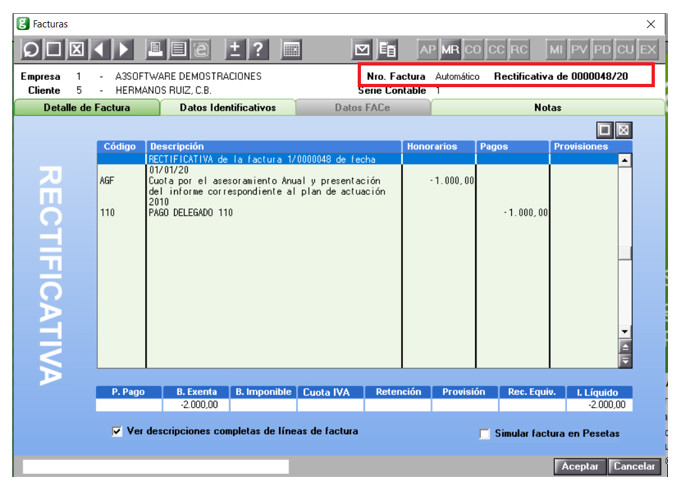Click the envelope email icon
Viewport: 676px width, 482px height.
362,49
